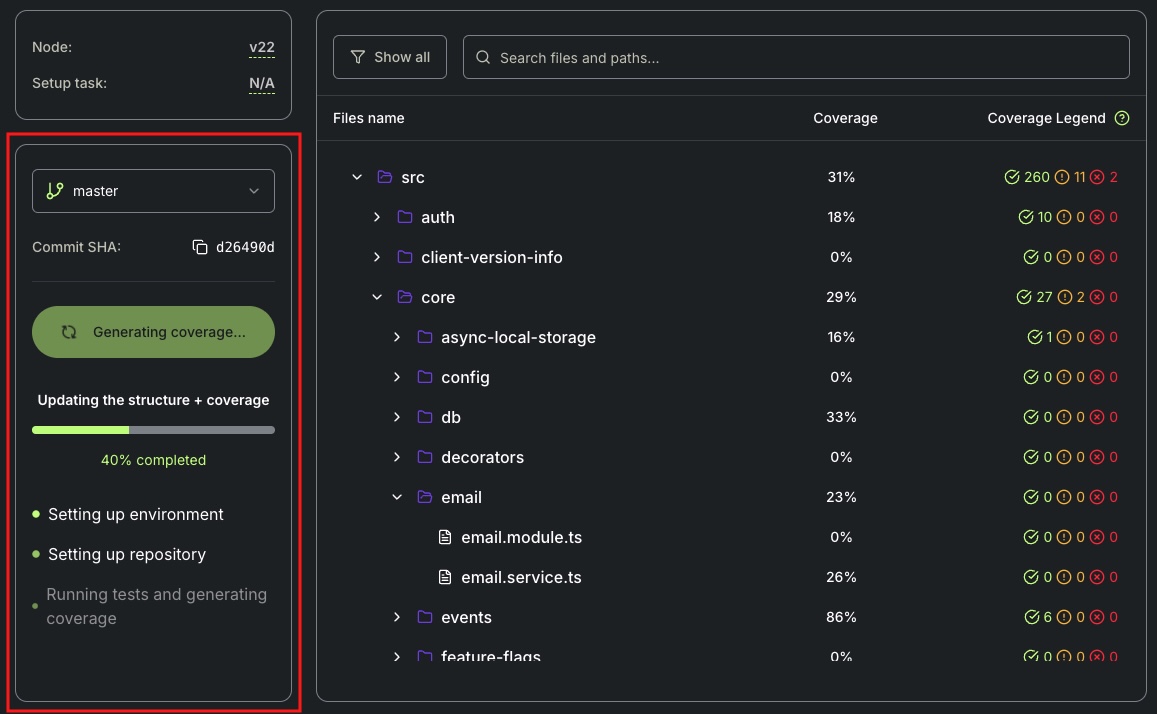
Task: Expand the config folder chevron
Action: [397, 377]
